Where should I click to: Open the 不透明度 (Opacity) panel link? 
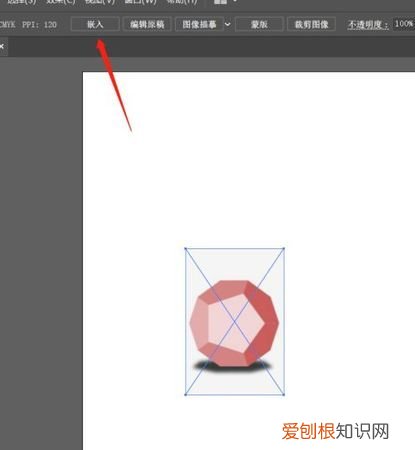click(368, 25)
